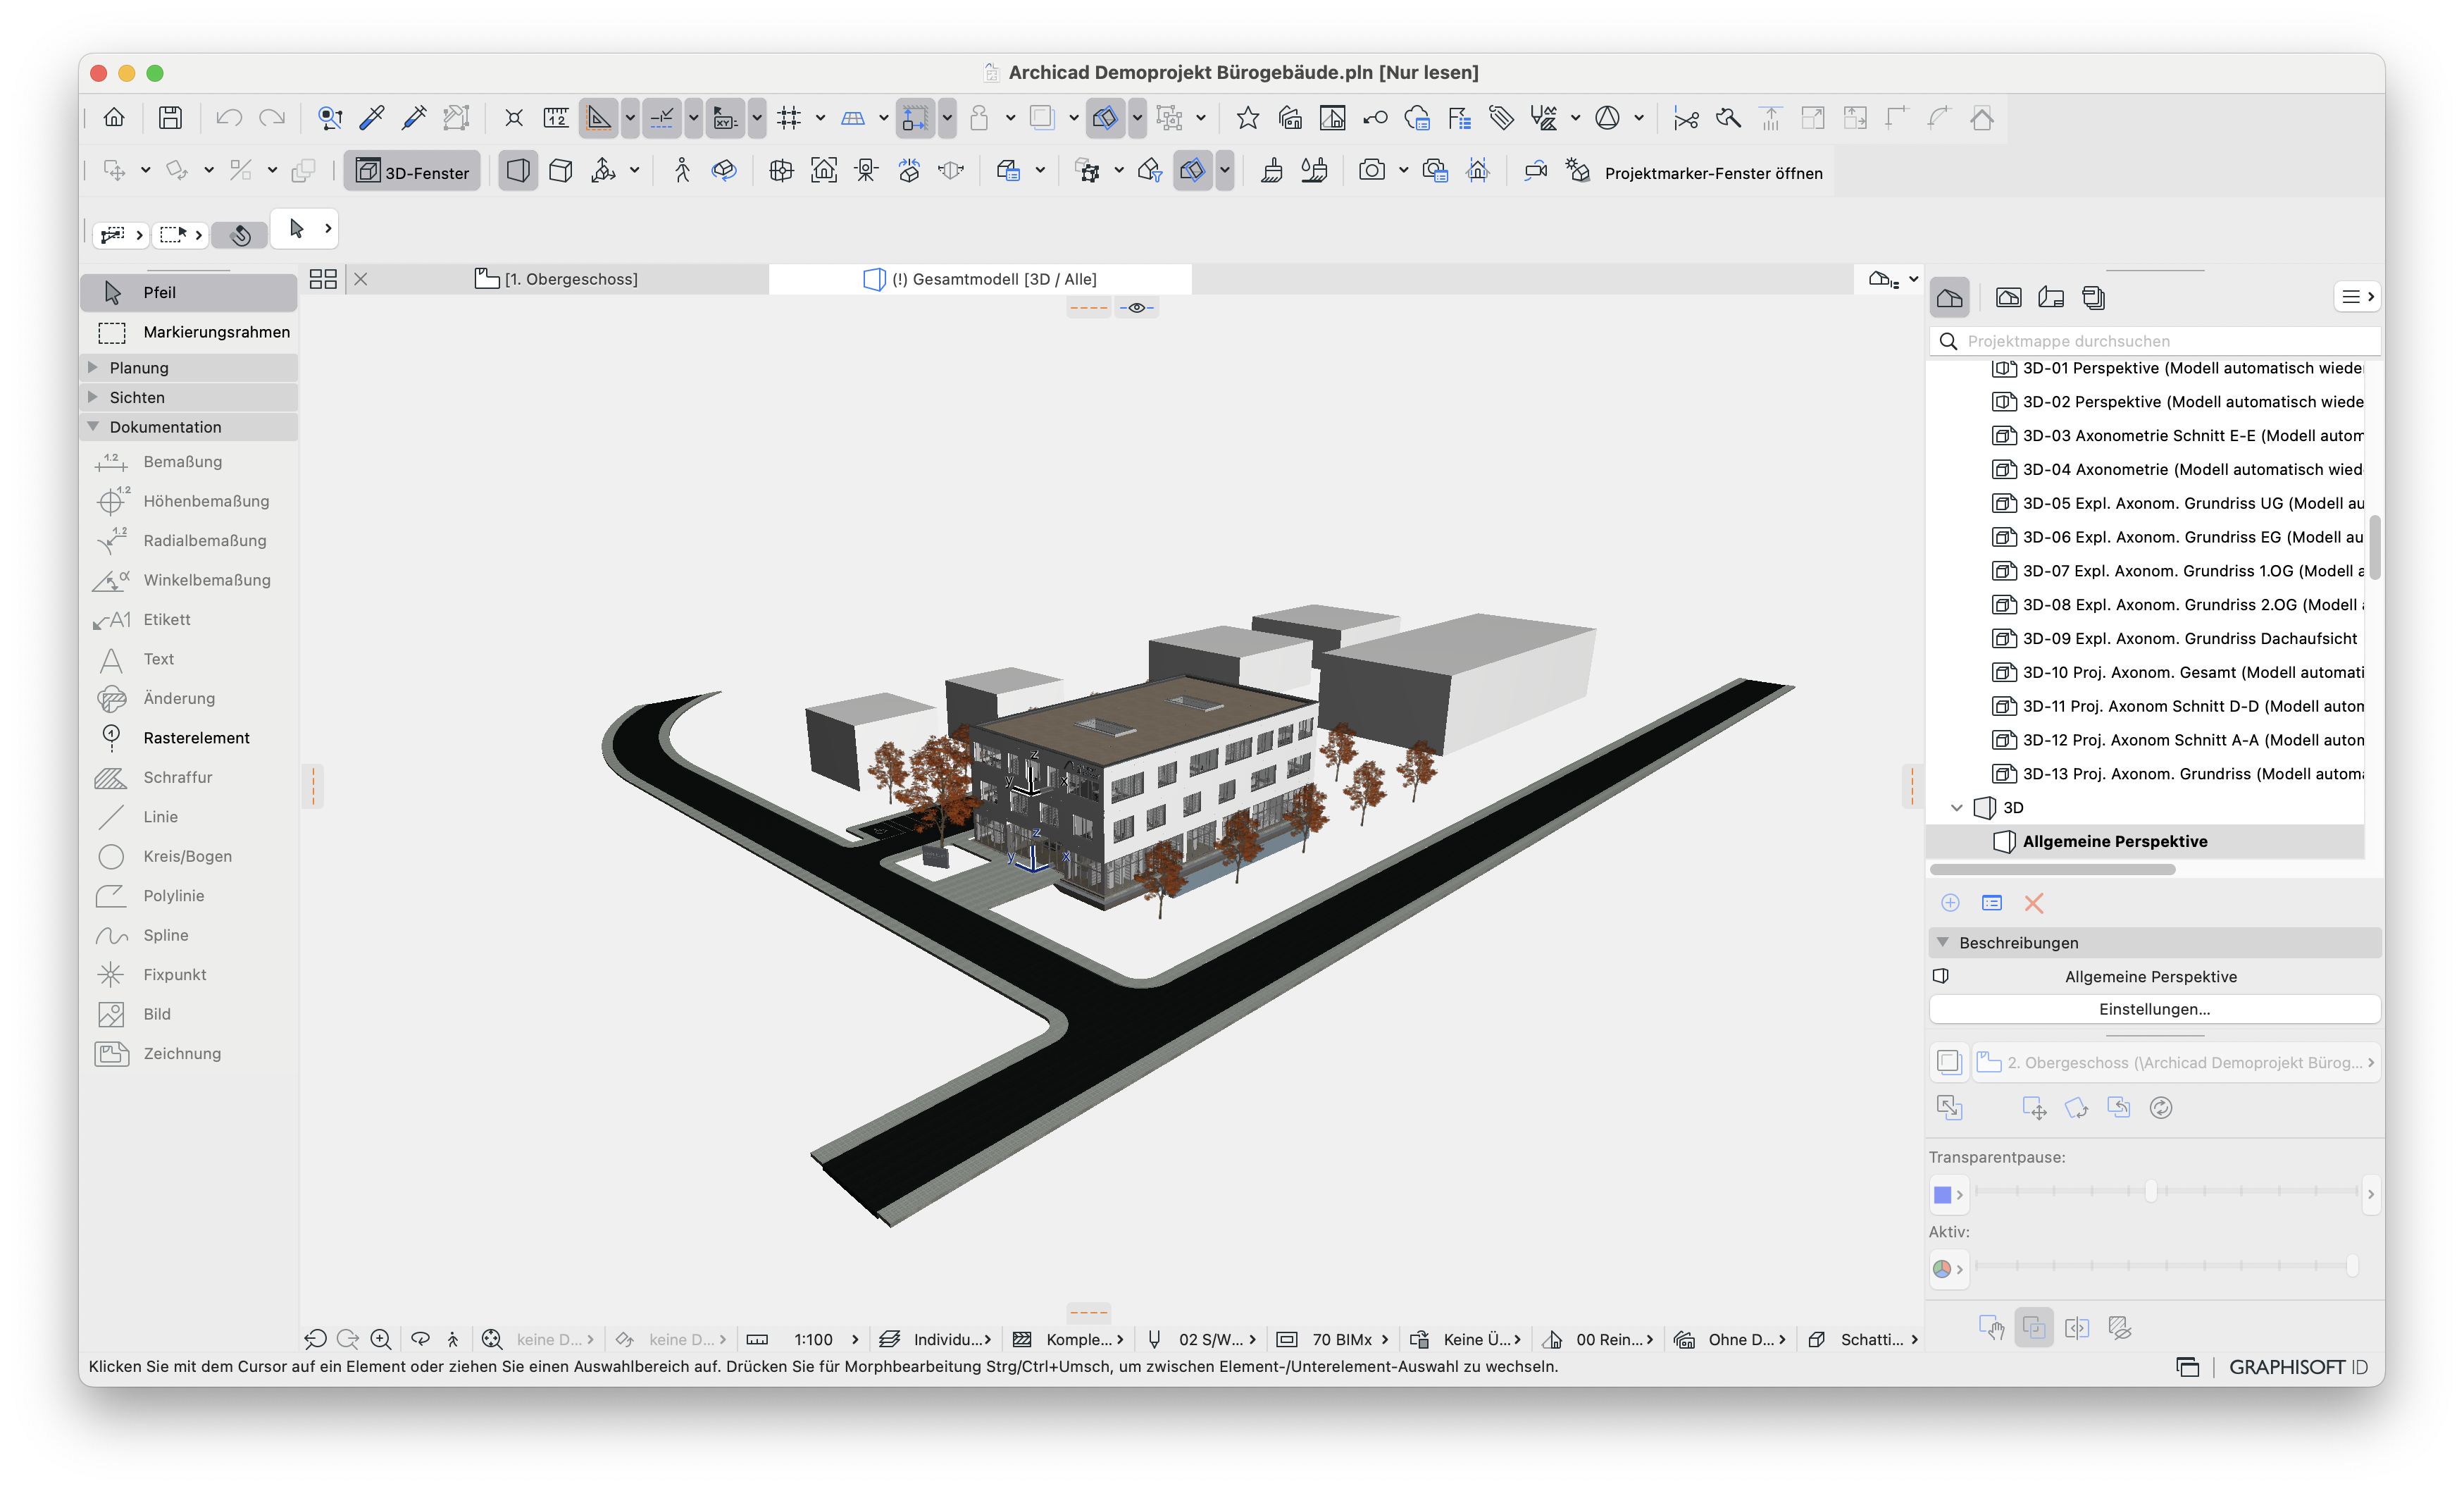Select the Radialbemaßung tool
Screen dimensions: 2464x1491
(x=189, y=540)
